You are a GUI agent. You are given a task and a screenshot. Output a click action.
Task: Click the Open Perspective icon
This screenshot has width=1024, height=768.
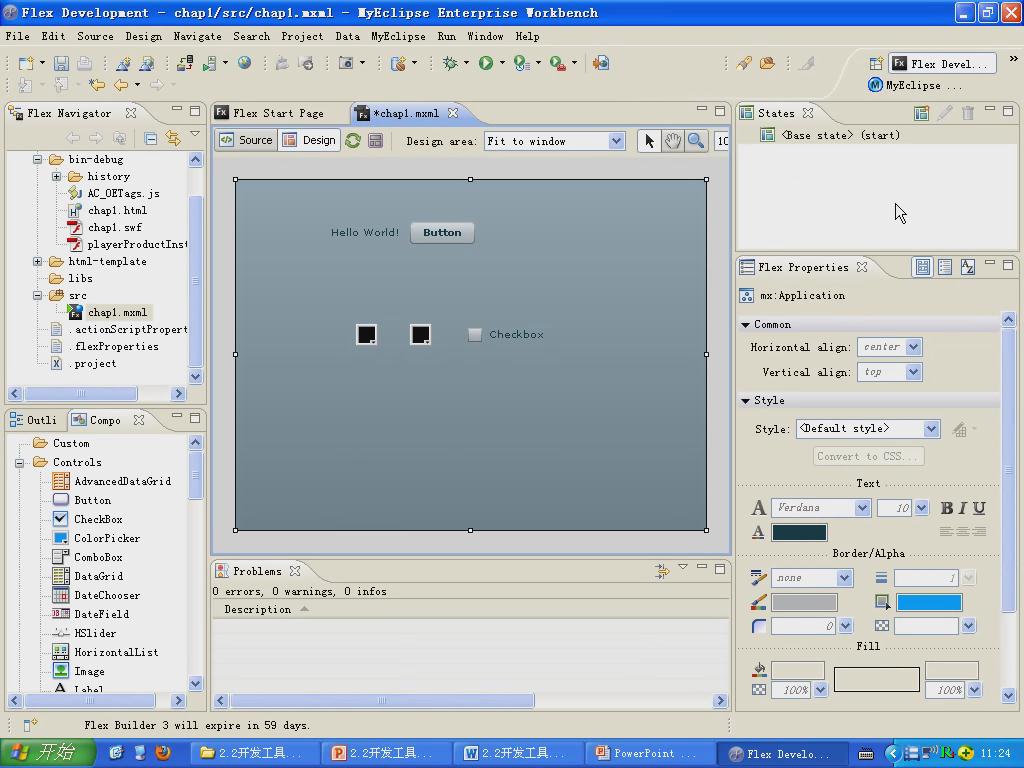(x=876, y=63)
